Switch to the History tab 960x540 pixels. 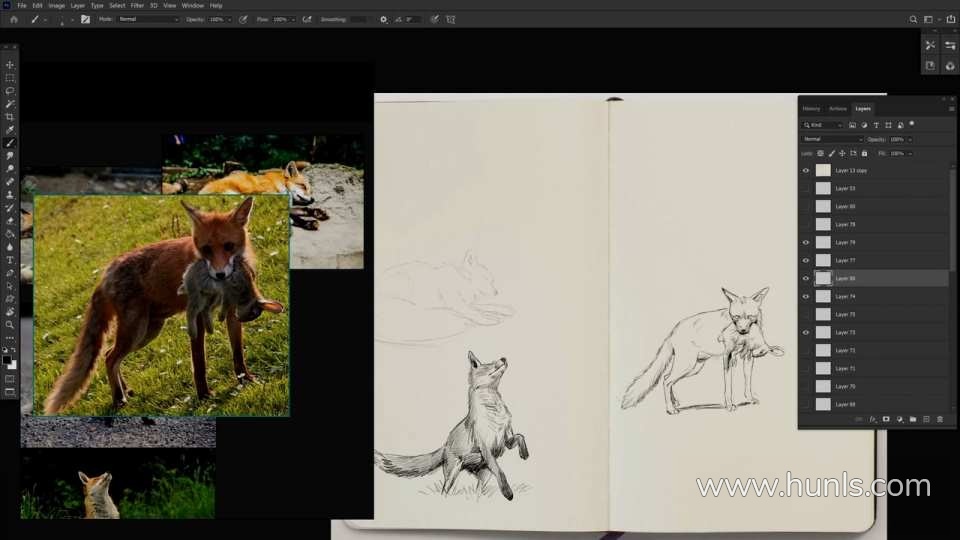coord(811,108)
